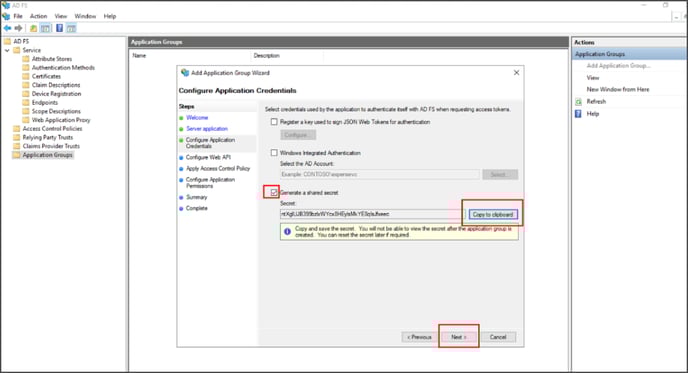Select Scope Descriptions in the tree
Viewport: 688px width, 373px height.
point(56,111)
